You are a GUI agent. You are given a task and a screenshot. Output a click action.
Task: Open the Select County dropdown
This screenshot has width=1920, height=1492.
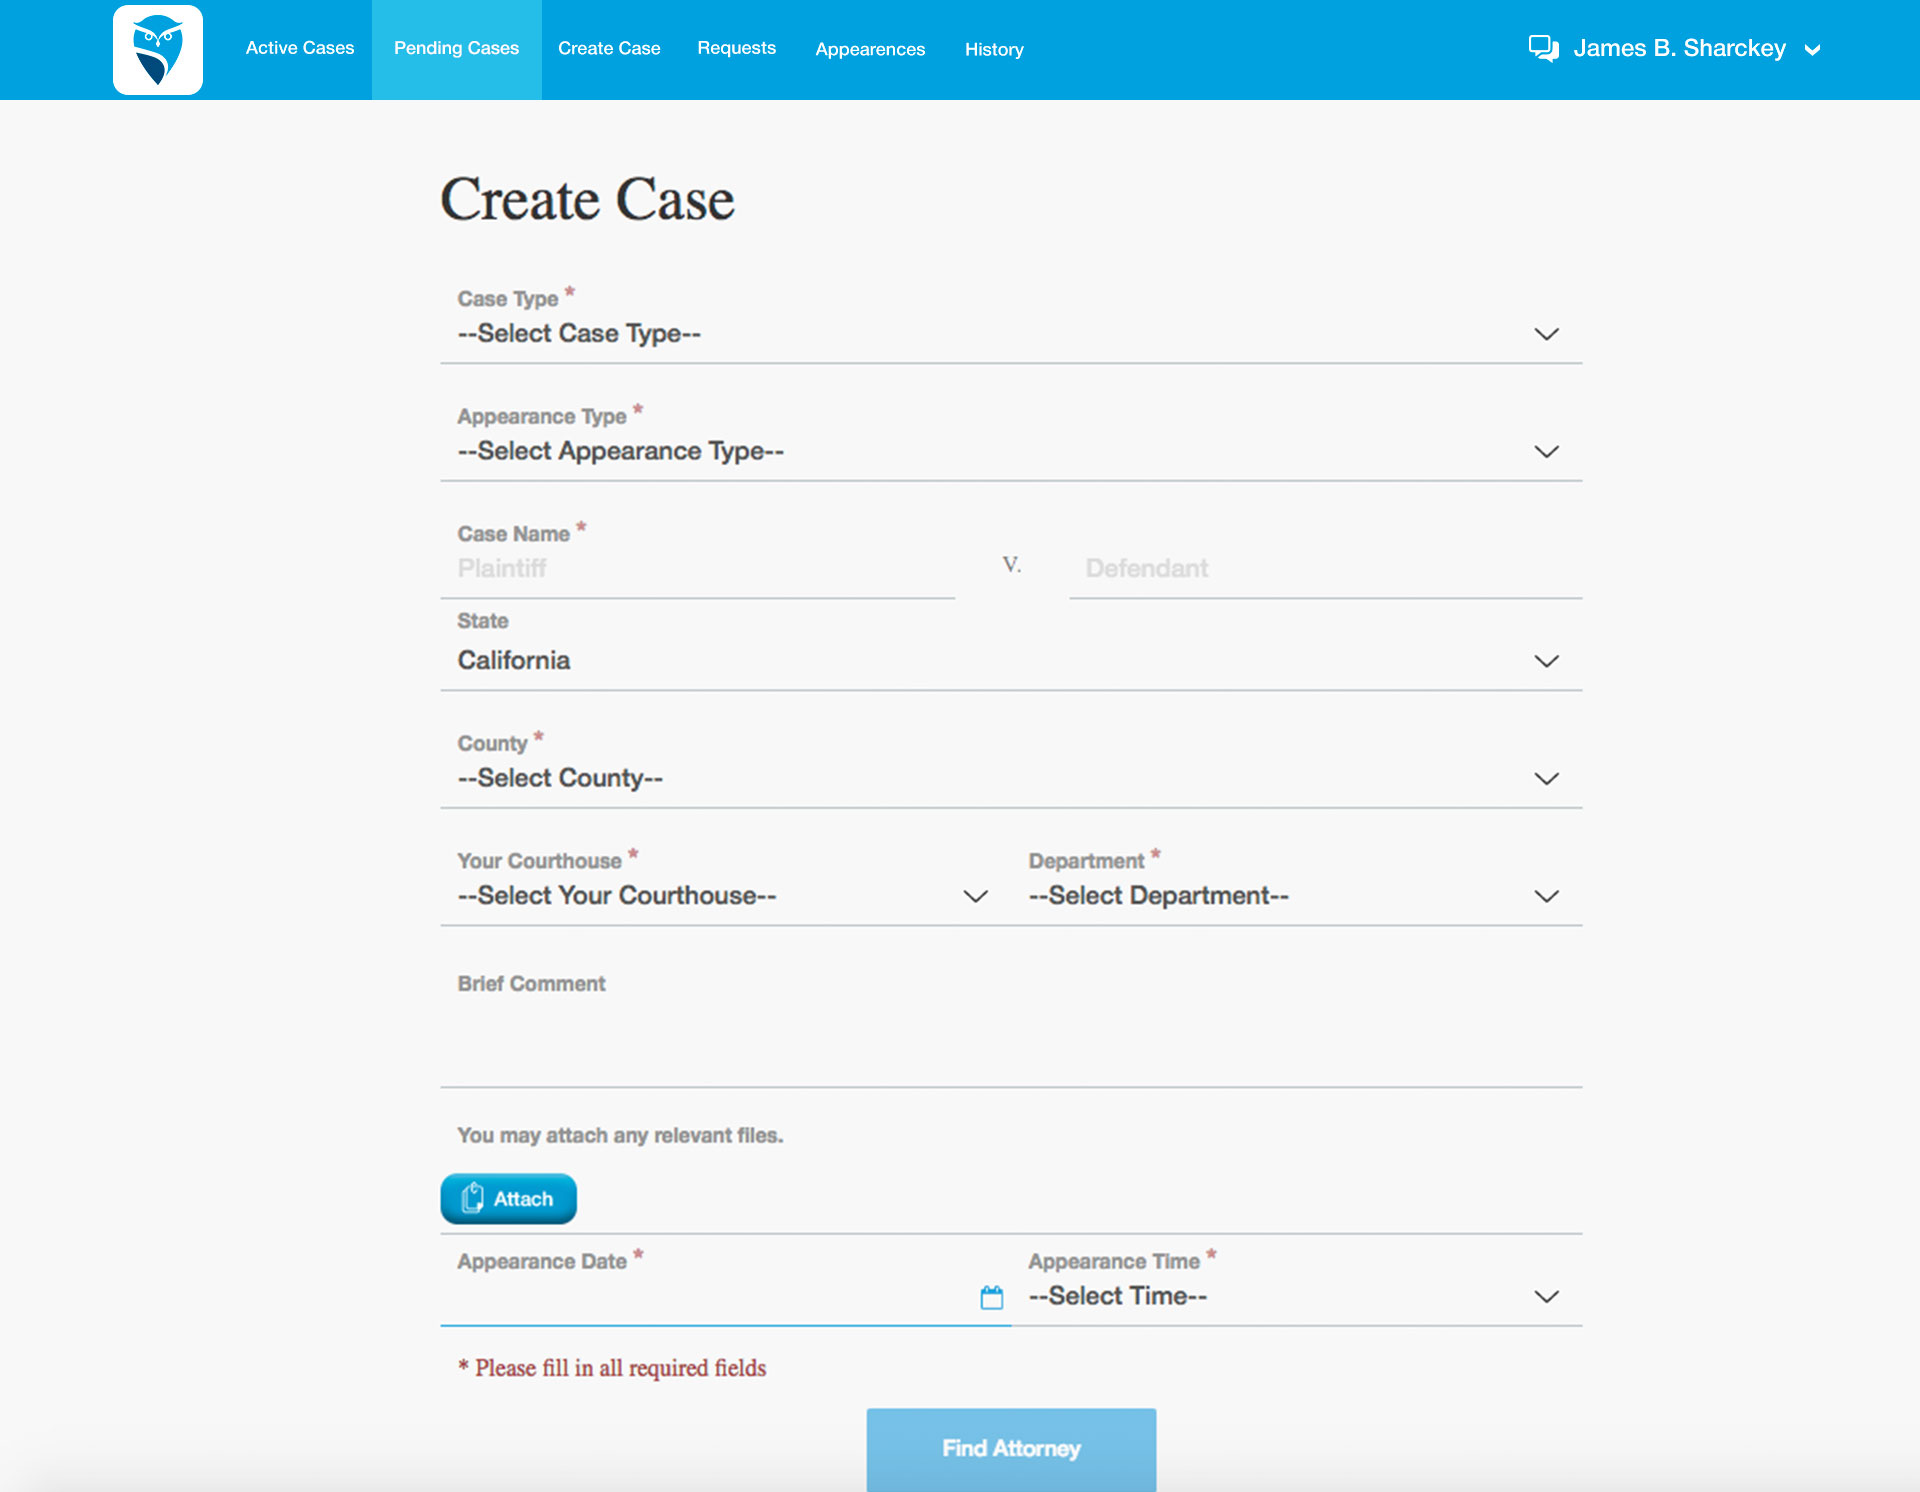click(1010, 778)
